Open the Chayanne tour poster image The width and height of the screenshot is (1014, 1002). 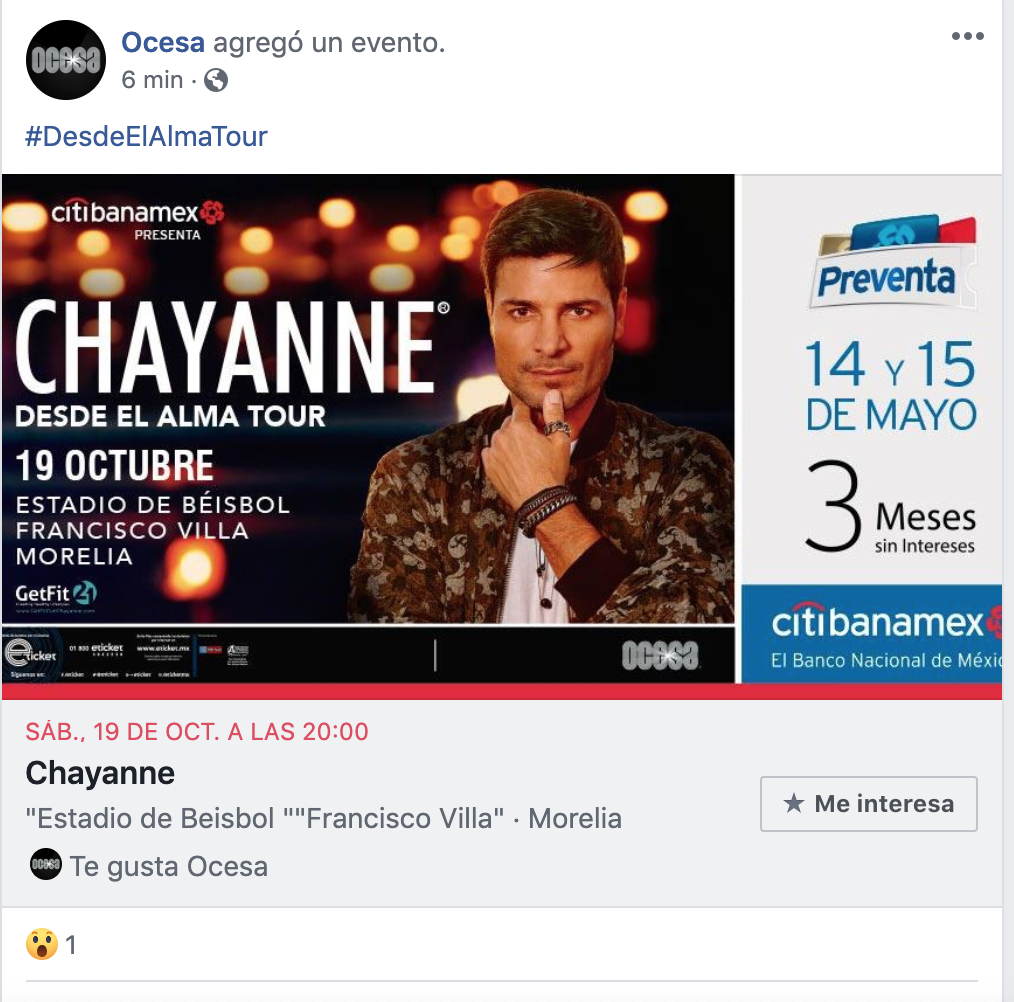click(502, 429)
